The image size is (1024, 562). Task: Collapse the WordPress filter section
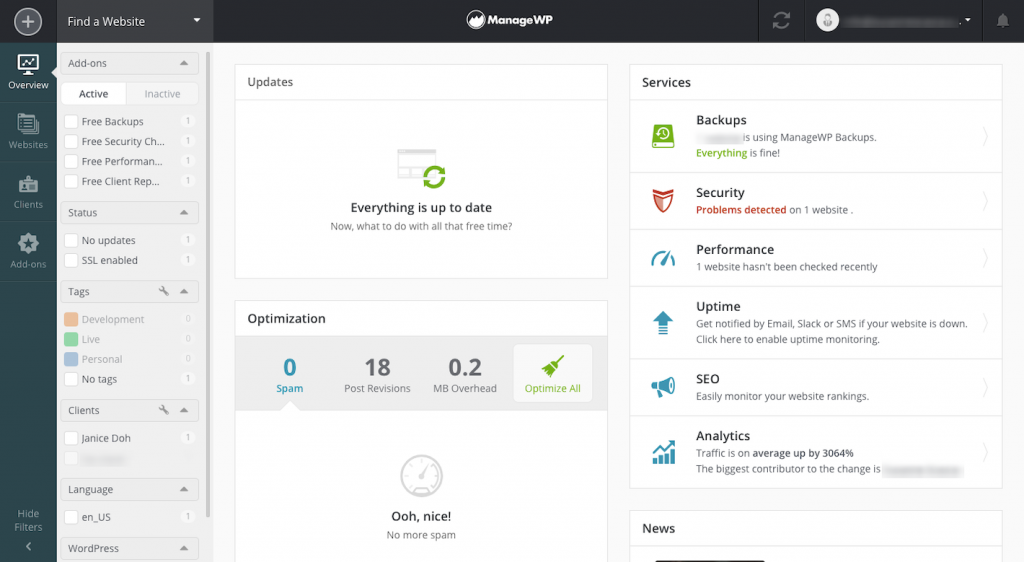coord(184,548)
